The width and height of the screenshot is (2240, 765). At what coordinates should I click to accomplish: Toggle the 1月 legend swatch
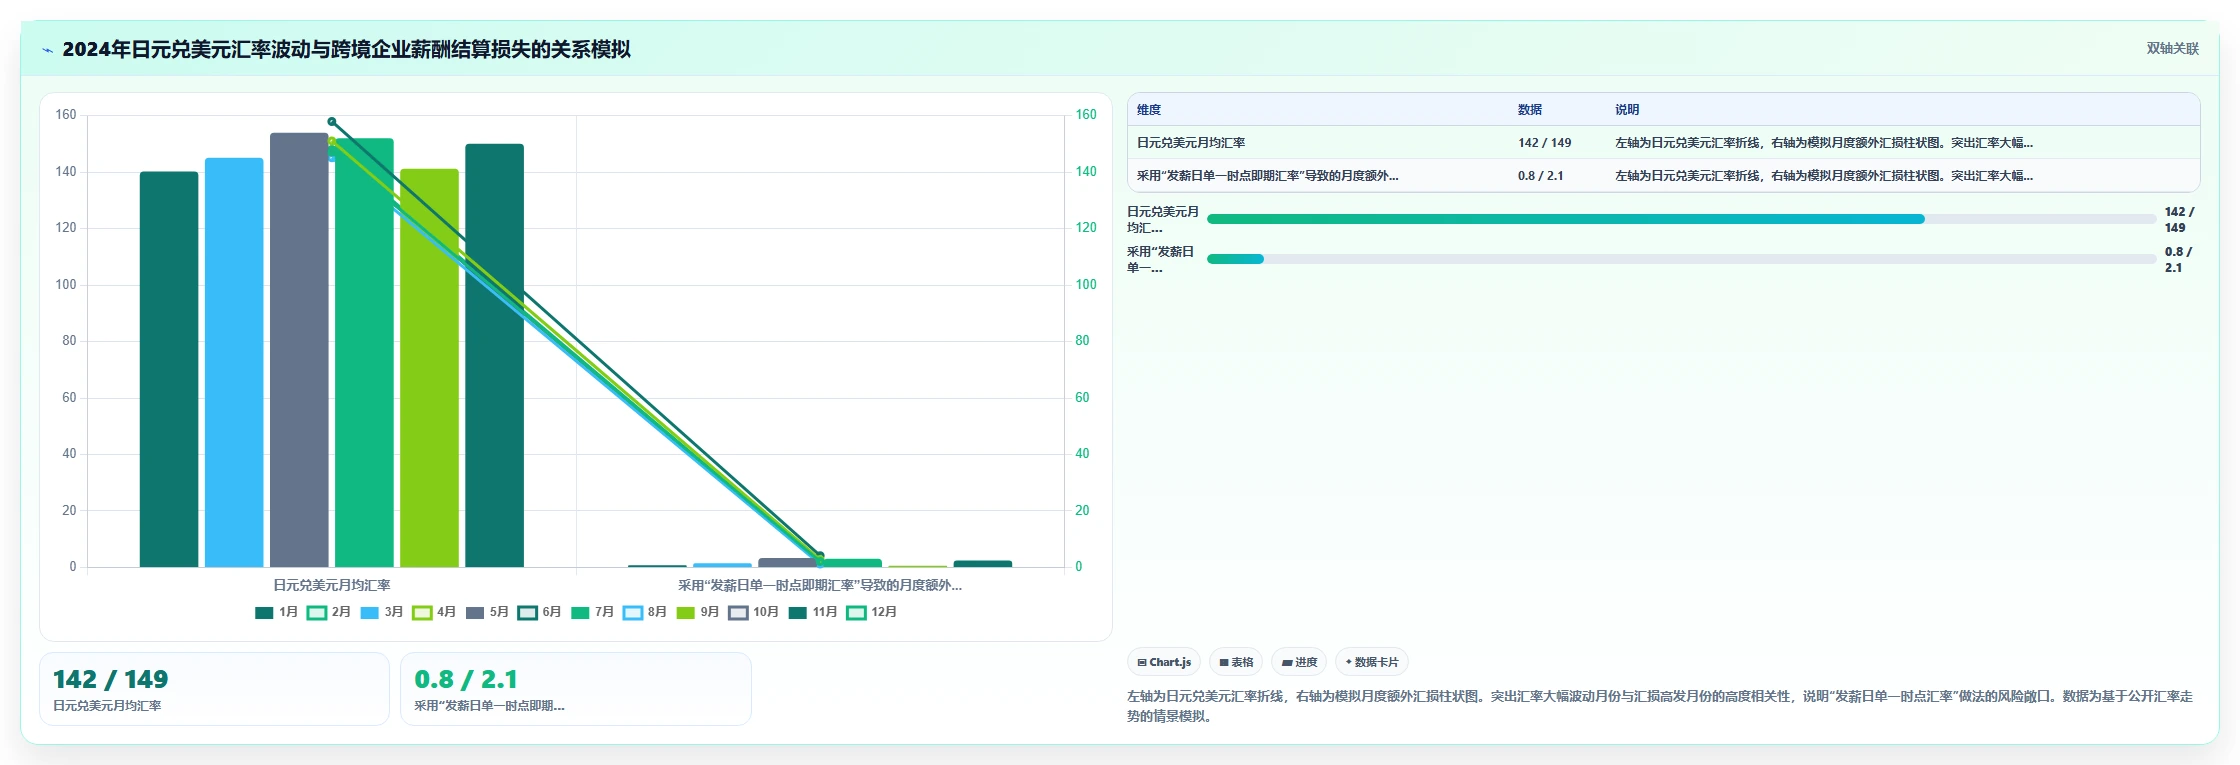point(264,613)
